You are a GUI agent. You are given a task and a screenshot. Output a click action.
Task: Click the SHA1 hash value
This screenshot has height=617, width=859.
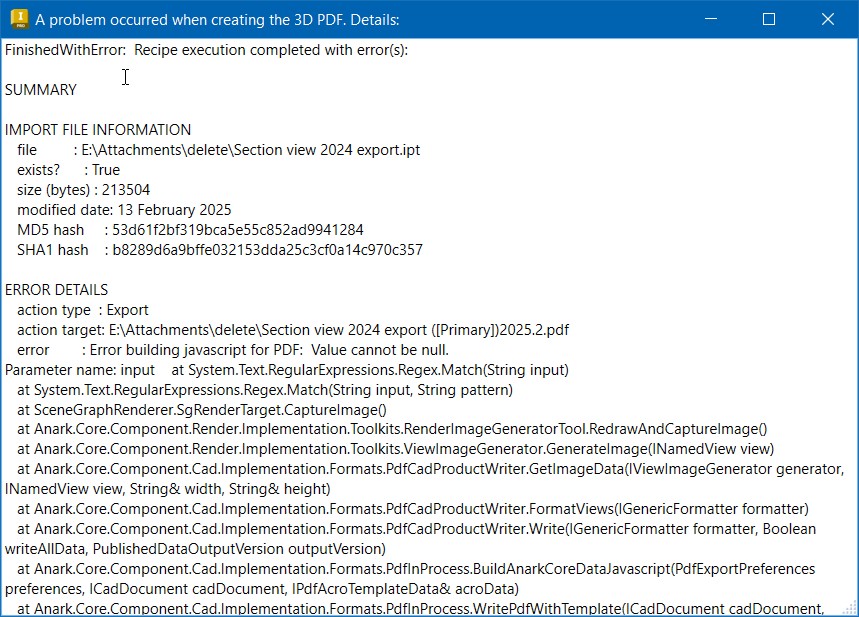(x=267, y=250)
